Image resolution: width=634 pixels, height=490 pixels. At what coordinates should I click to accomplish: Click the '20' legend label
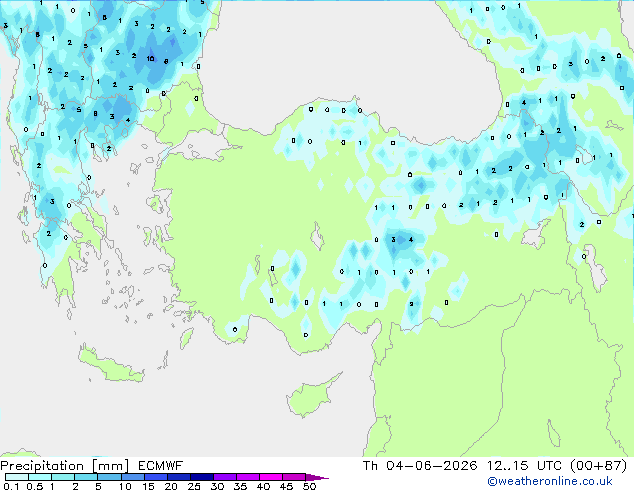point(171,486)
